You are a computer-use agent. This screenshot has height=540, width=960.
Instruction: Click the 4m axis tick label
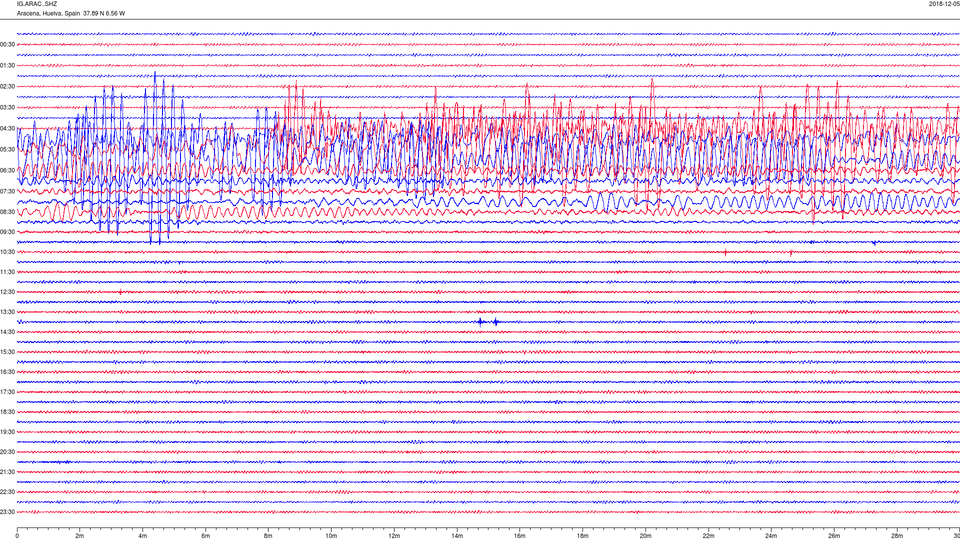tap(143, 536)
